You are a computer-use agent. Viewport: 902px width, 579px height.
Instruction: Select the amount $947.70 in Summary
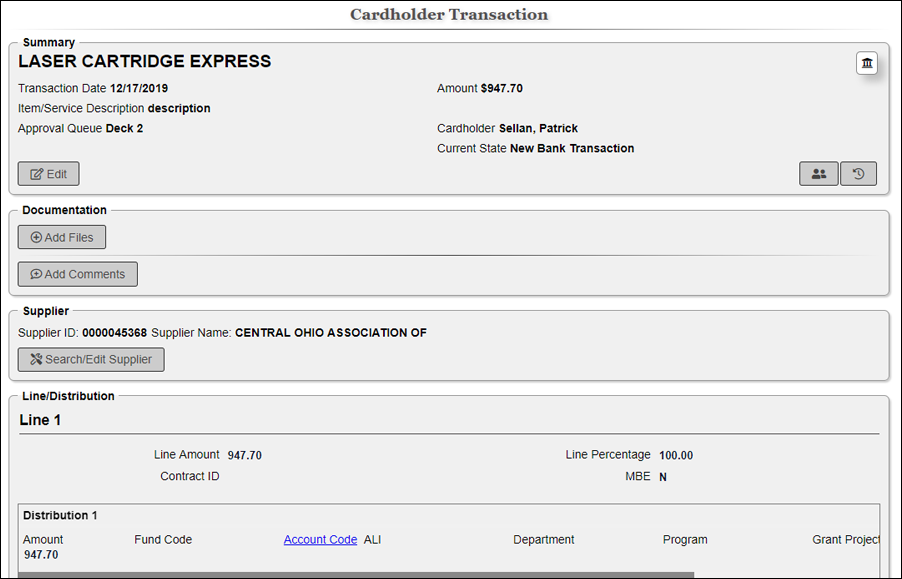[502, 89]
